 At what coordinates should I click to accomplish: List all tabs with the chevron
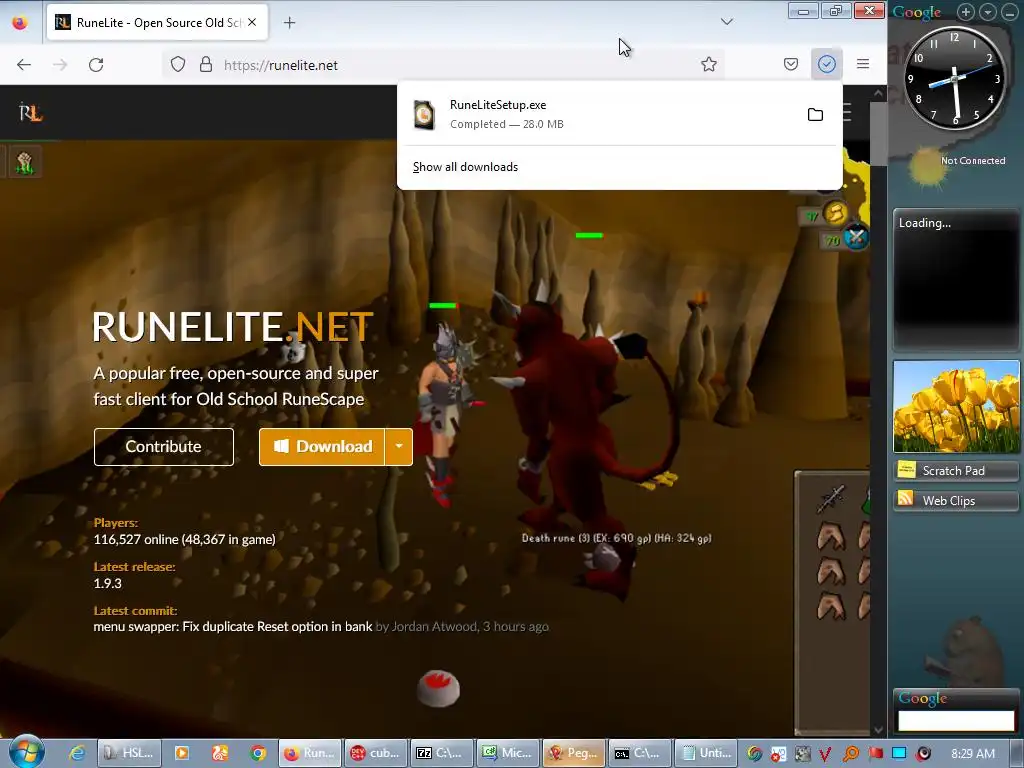[726, 22]
